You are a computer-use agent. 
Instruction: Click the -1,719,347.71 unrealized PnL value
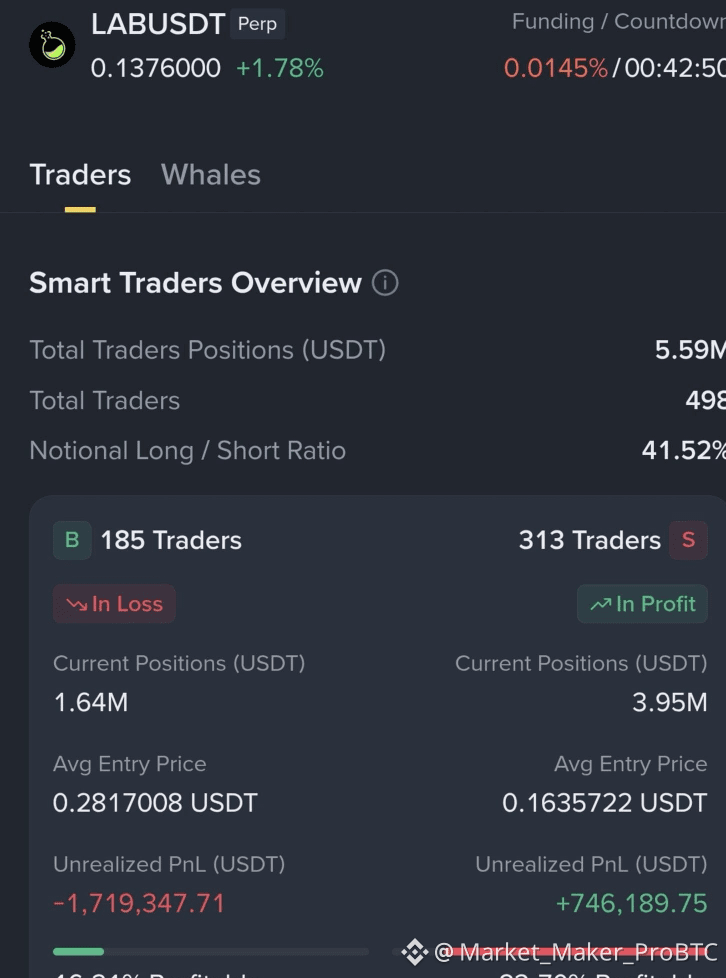(139, 903)
